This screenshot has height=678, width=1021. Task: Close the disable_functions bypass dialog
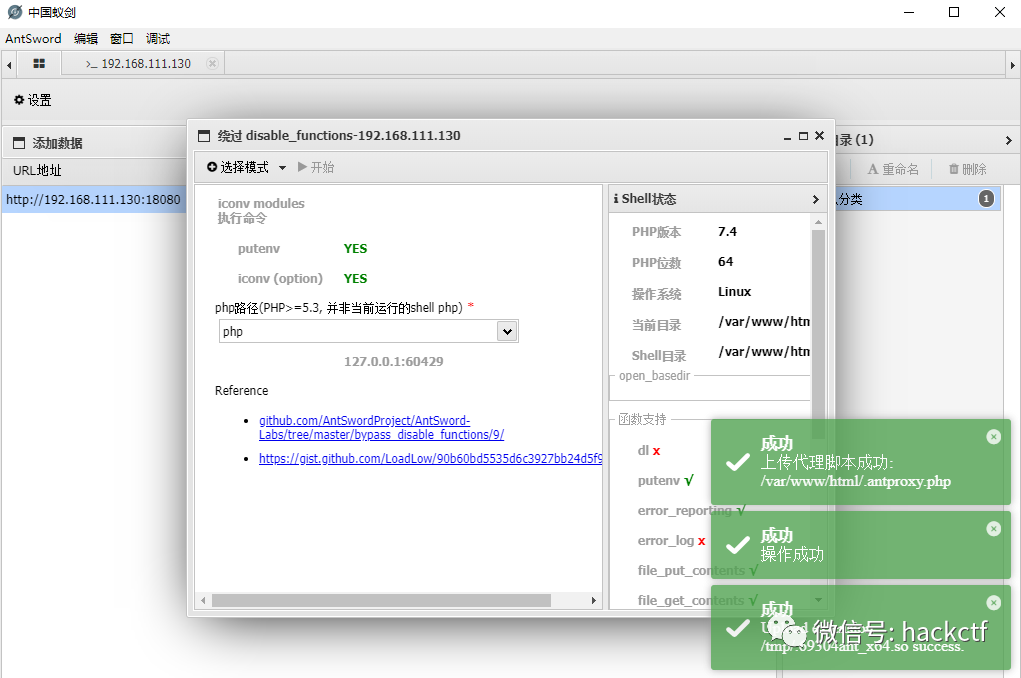tap(819, 135)
